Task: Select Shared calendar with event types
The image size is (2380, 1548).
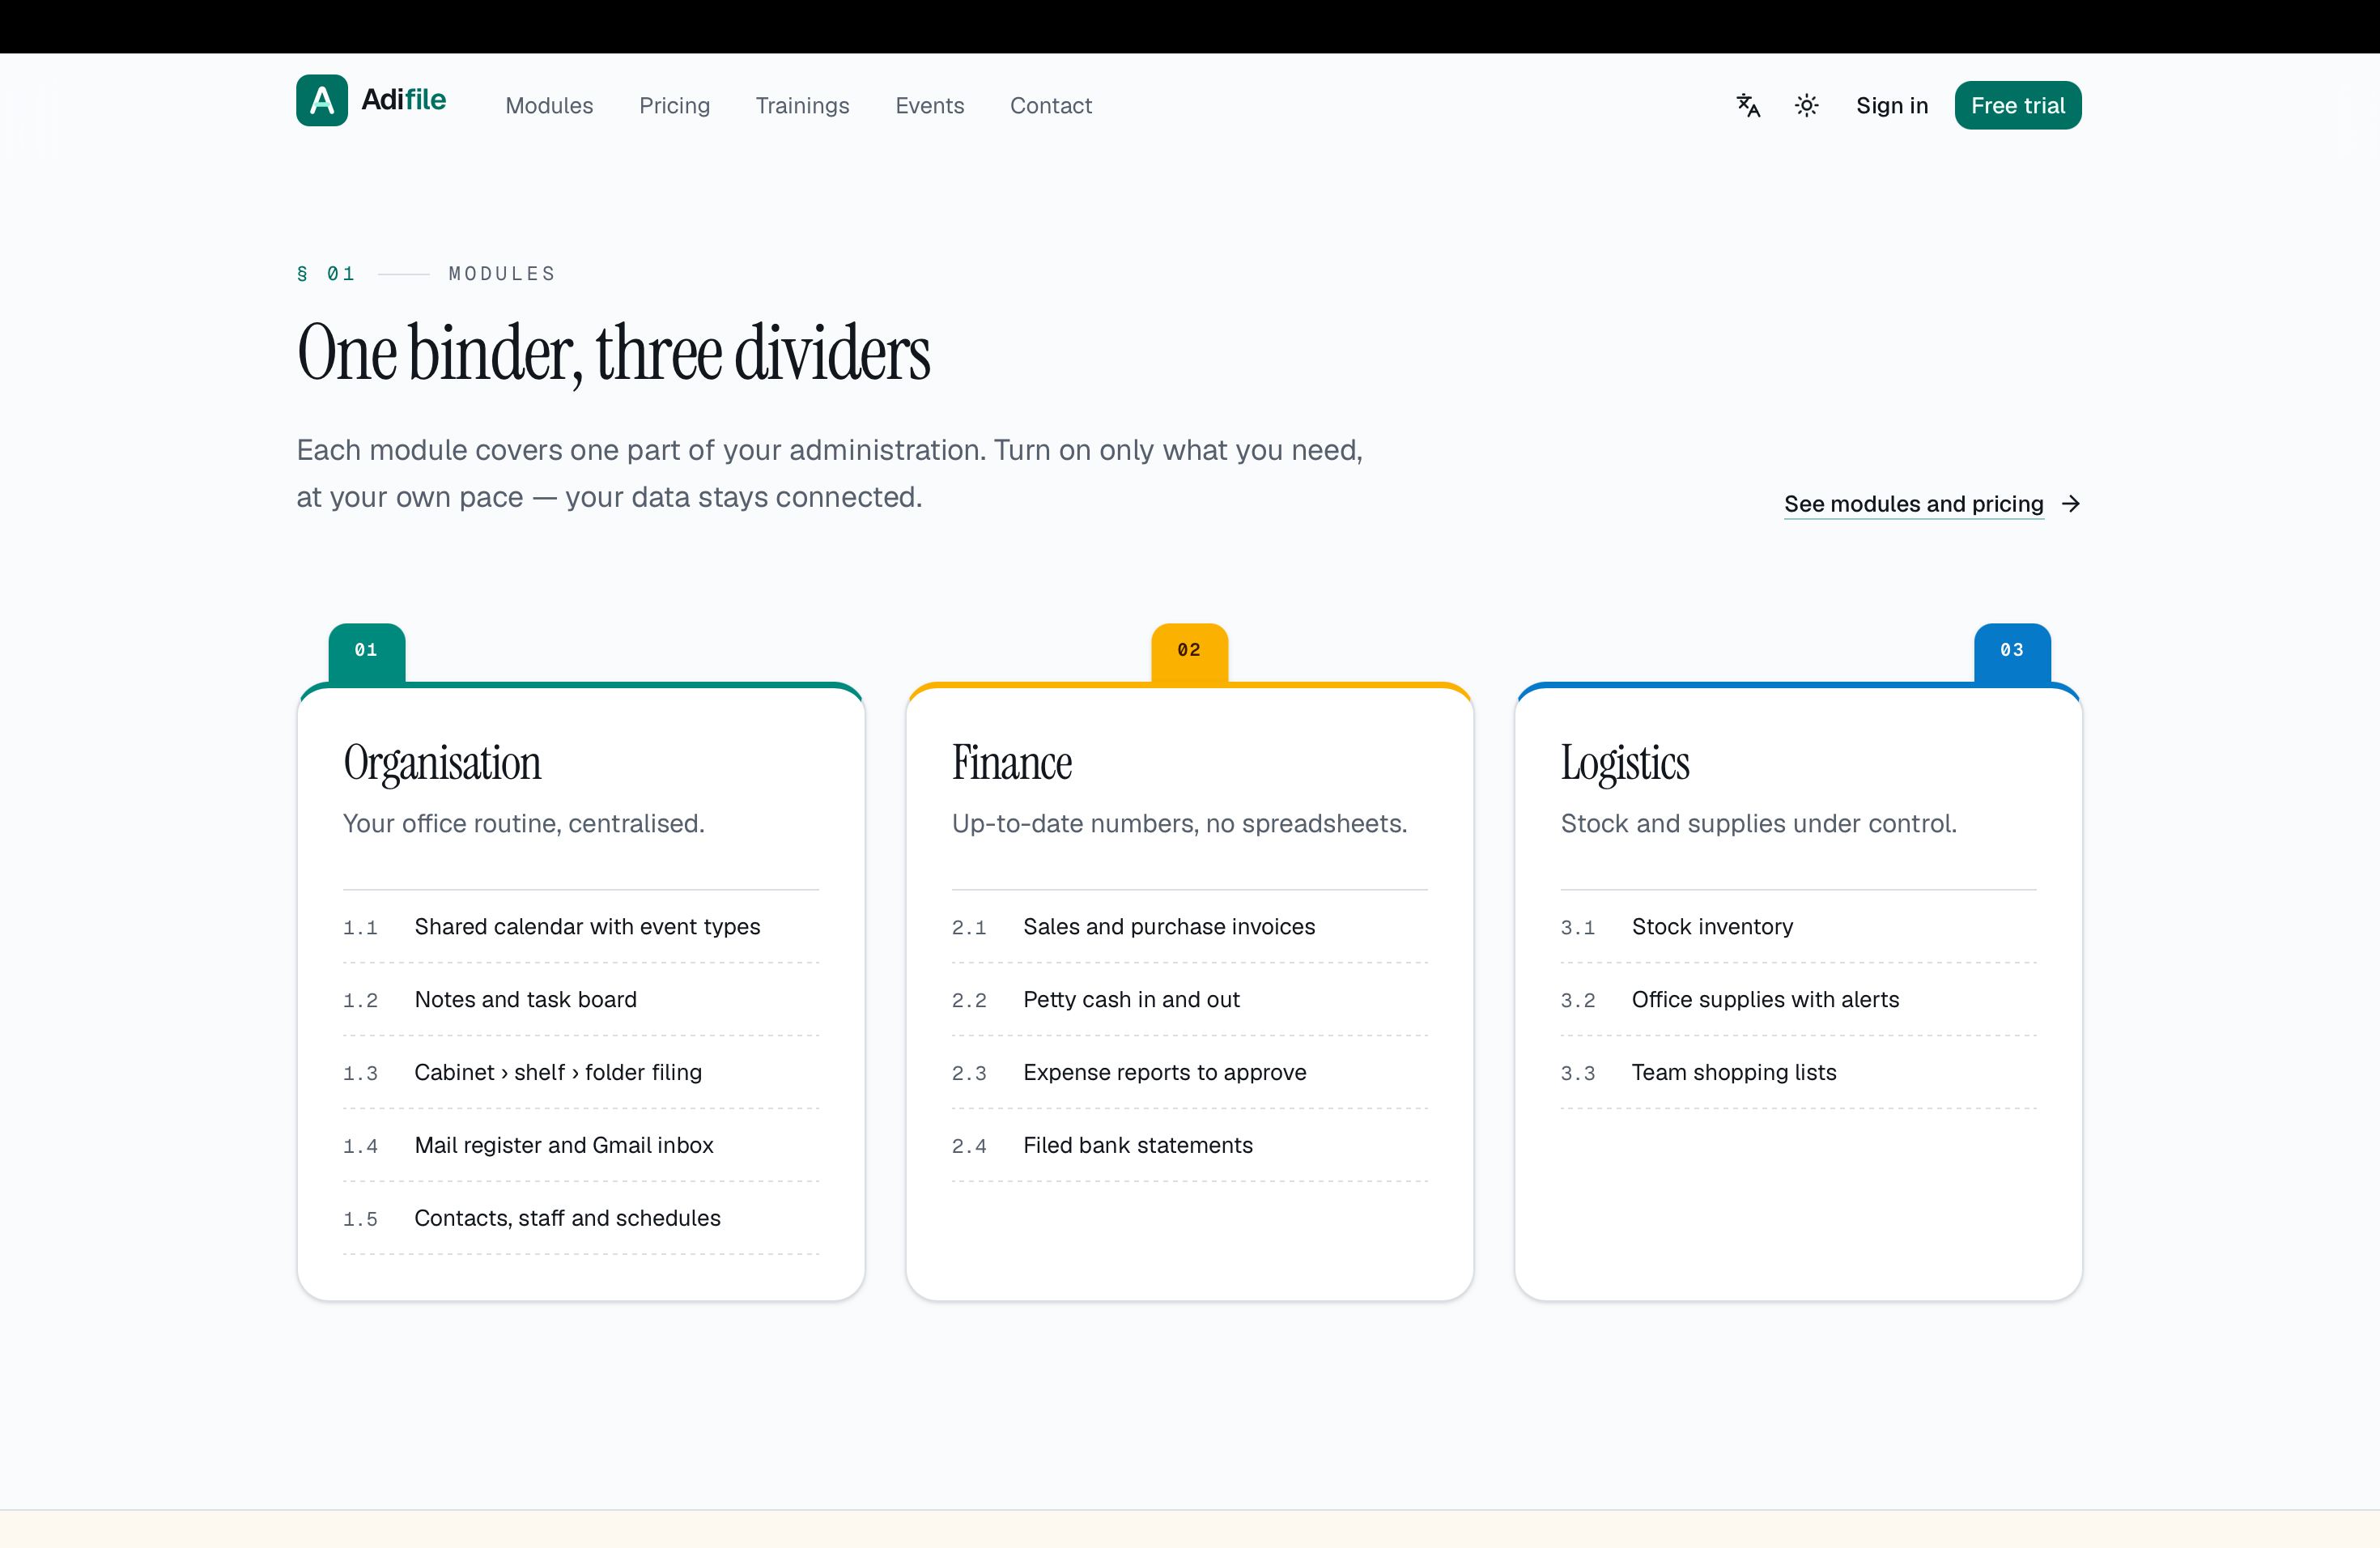Action: click(x=580, y=927)
